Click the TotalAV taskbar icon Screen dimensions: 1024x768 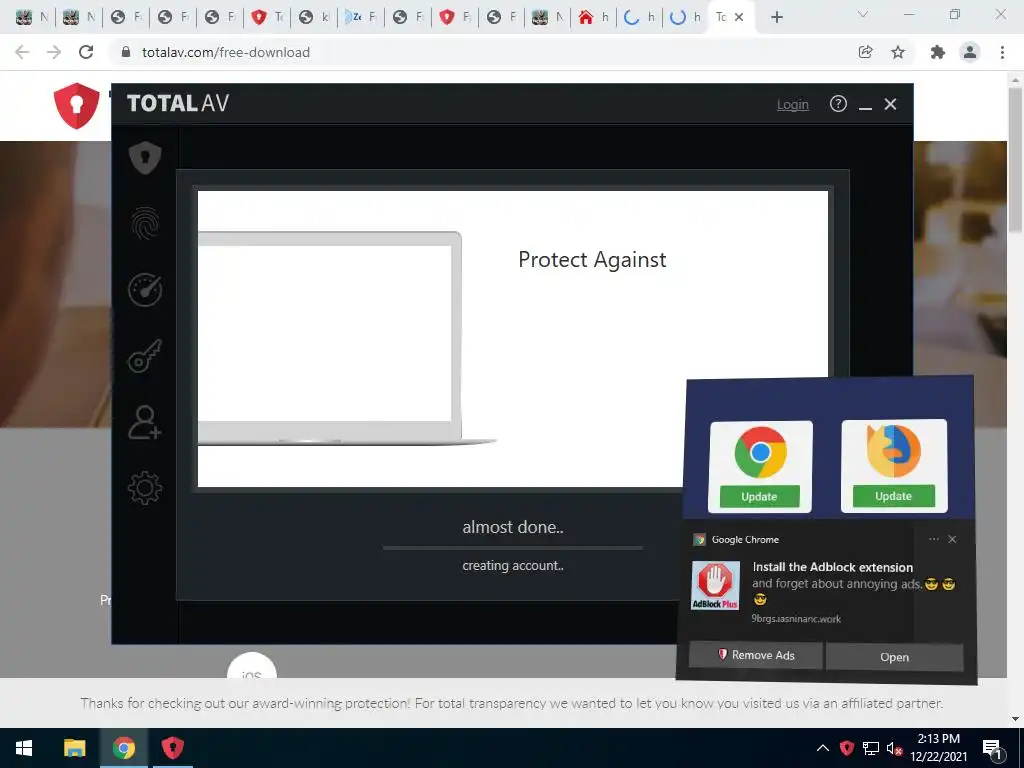click(172, 748)
